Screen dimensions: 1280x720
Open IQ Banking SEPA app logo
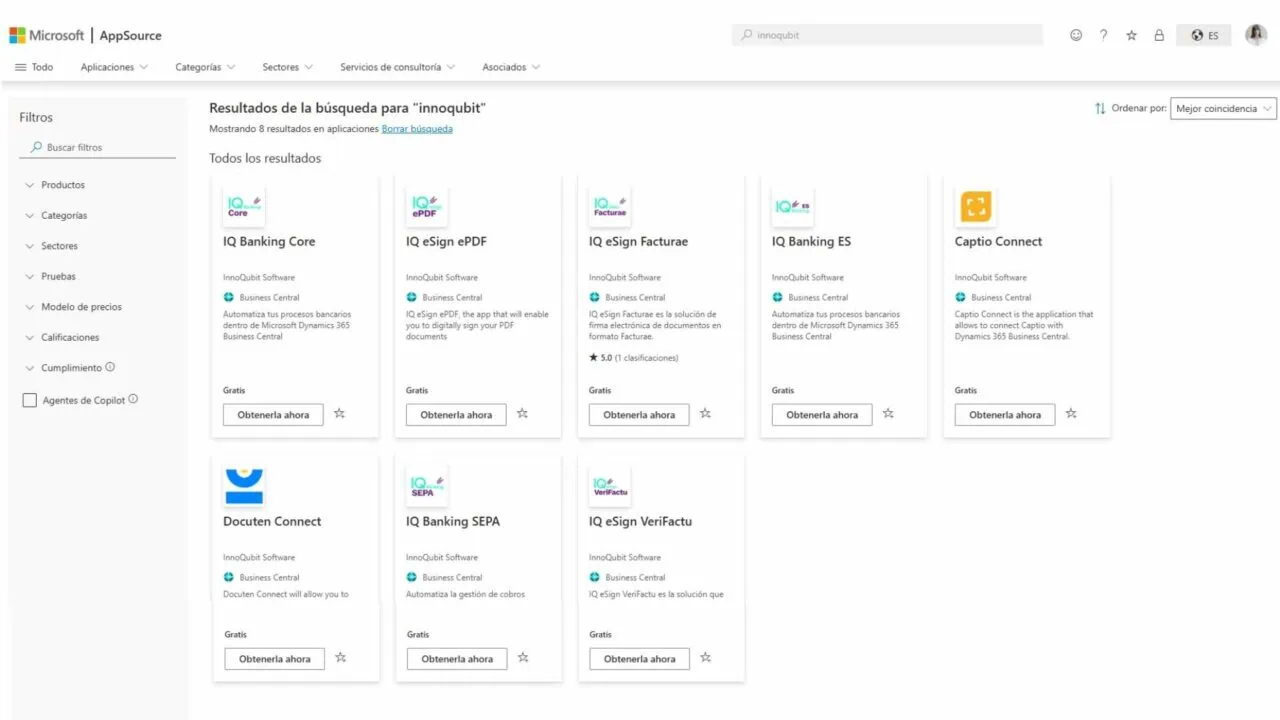tap(426, 487)
